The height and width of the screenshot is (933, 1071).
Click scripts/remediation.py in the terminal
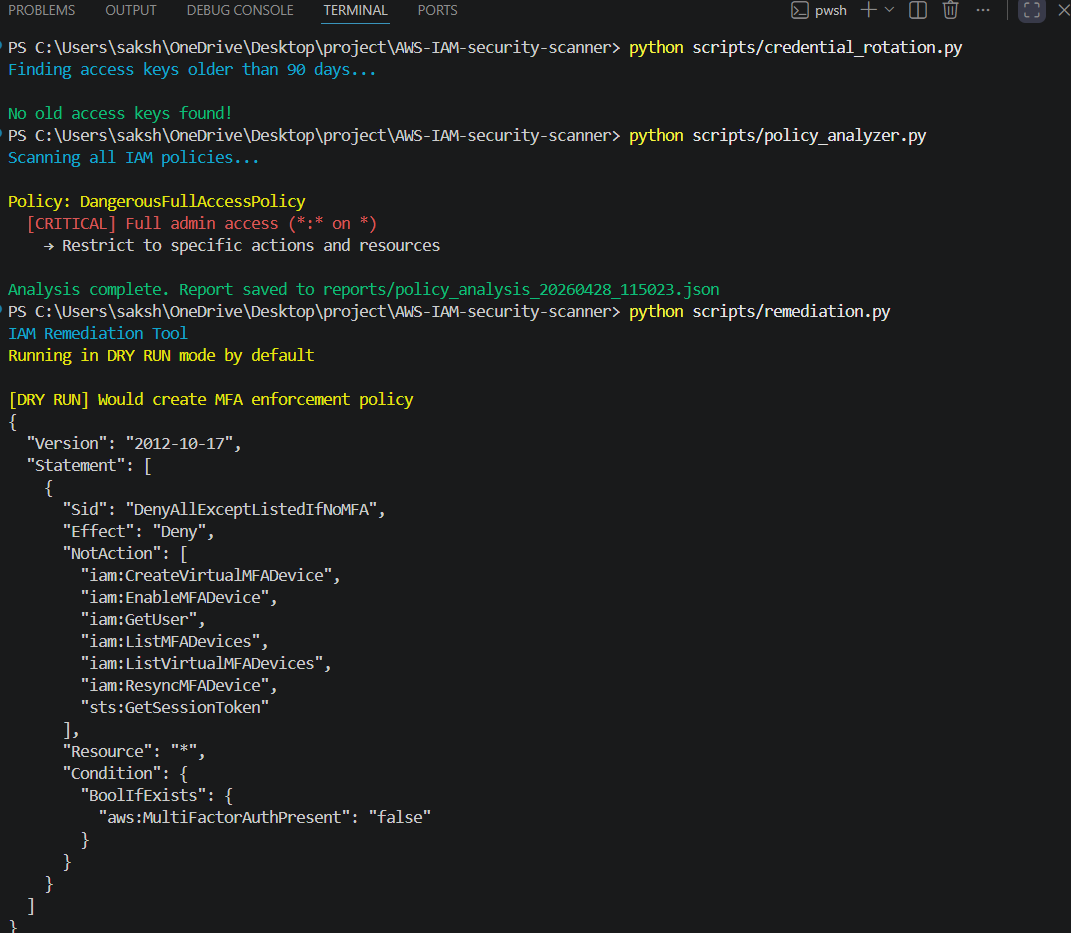[790, 312]
